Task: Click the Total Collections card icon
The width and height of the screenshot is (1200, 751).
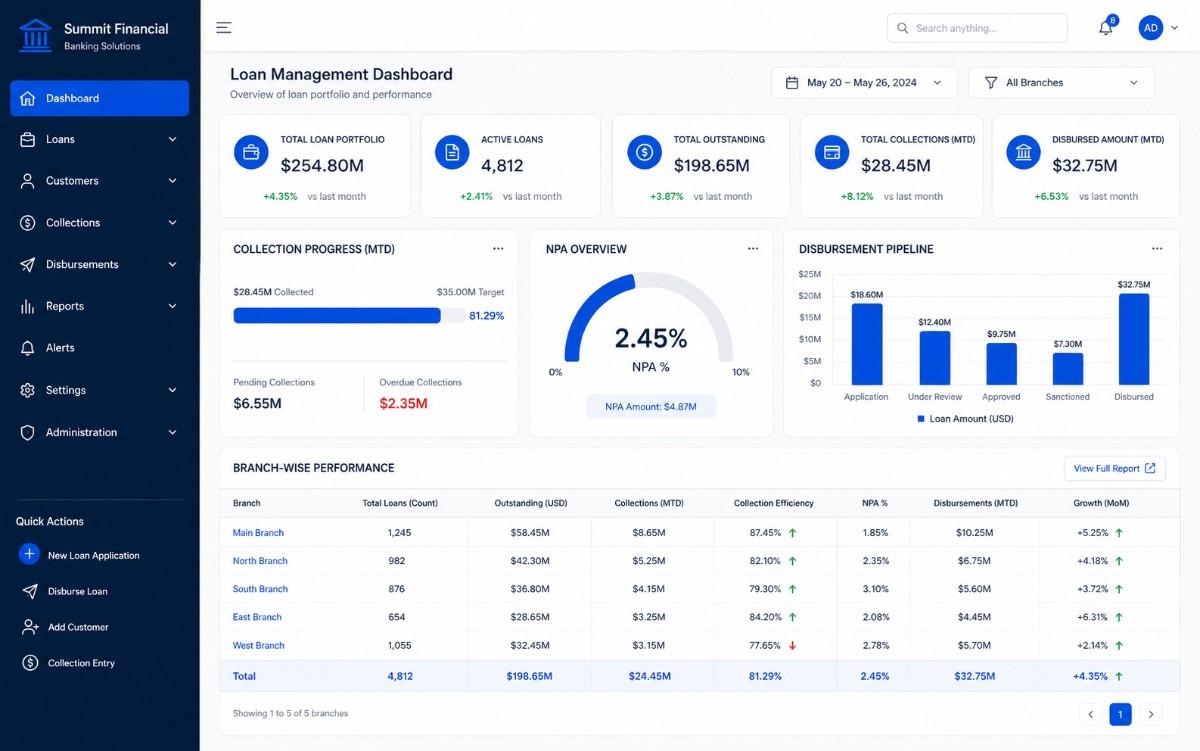Action: 832,153
